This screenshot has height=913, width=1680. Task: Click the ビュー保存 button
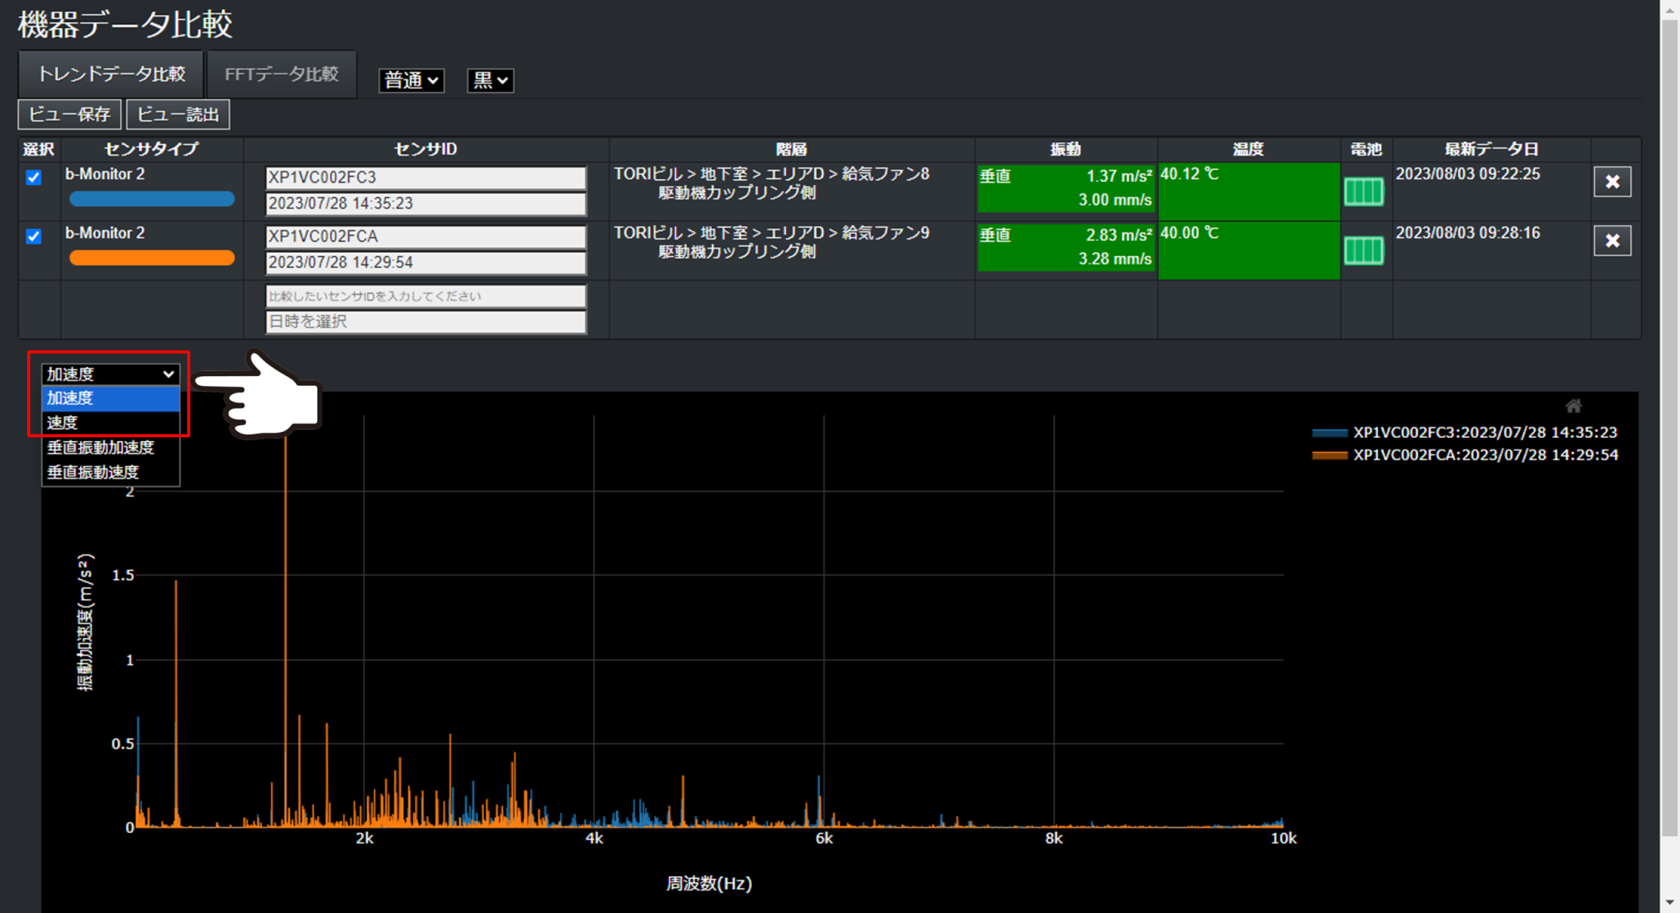[x=69, y=114]
